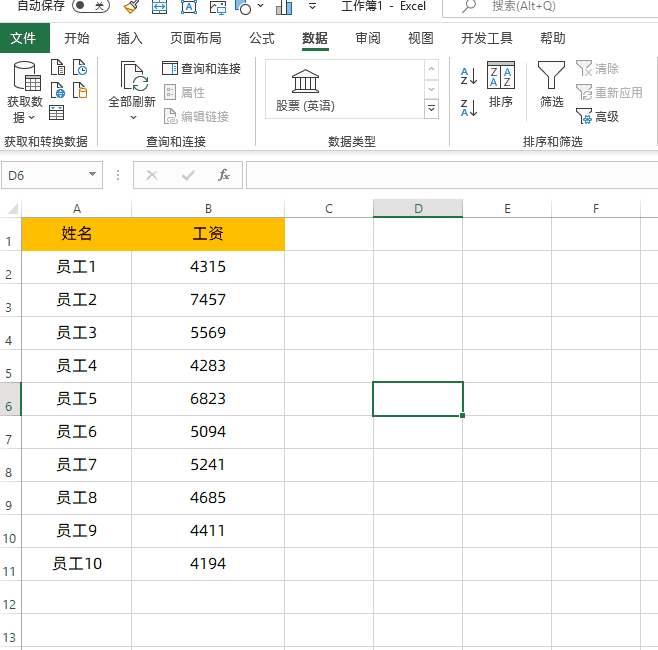
Task: Click Sort A to Z ascending icon
Action: coord(469,76)
